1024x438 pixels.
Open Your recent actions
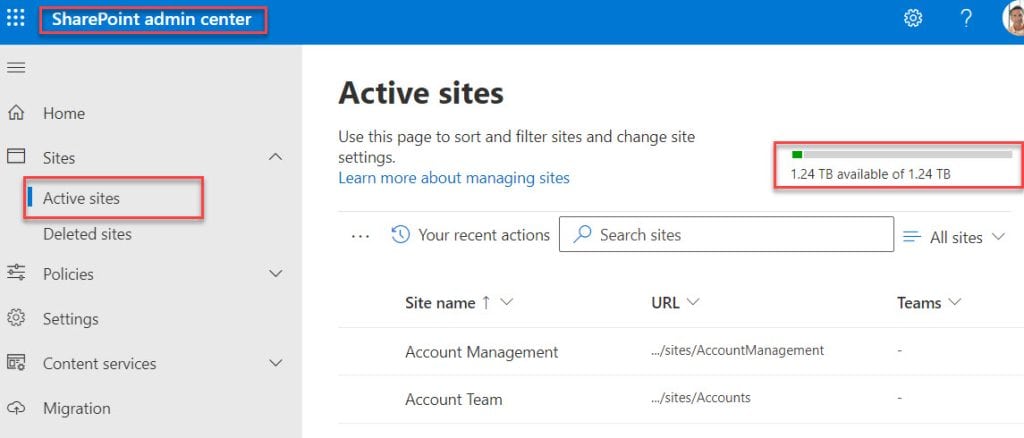point(484,235)
